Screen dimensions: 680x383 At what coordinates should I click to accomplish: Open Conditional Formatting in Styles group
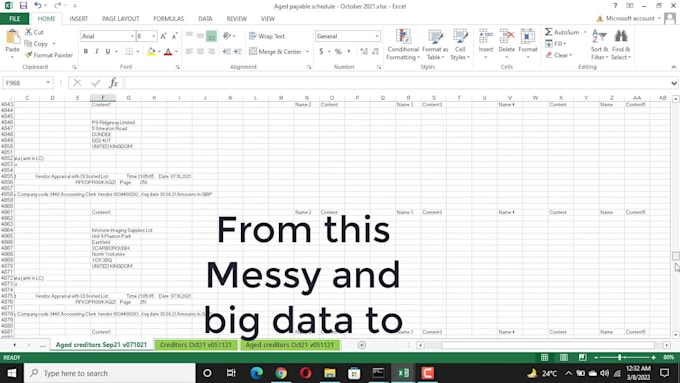[403, 45]
